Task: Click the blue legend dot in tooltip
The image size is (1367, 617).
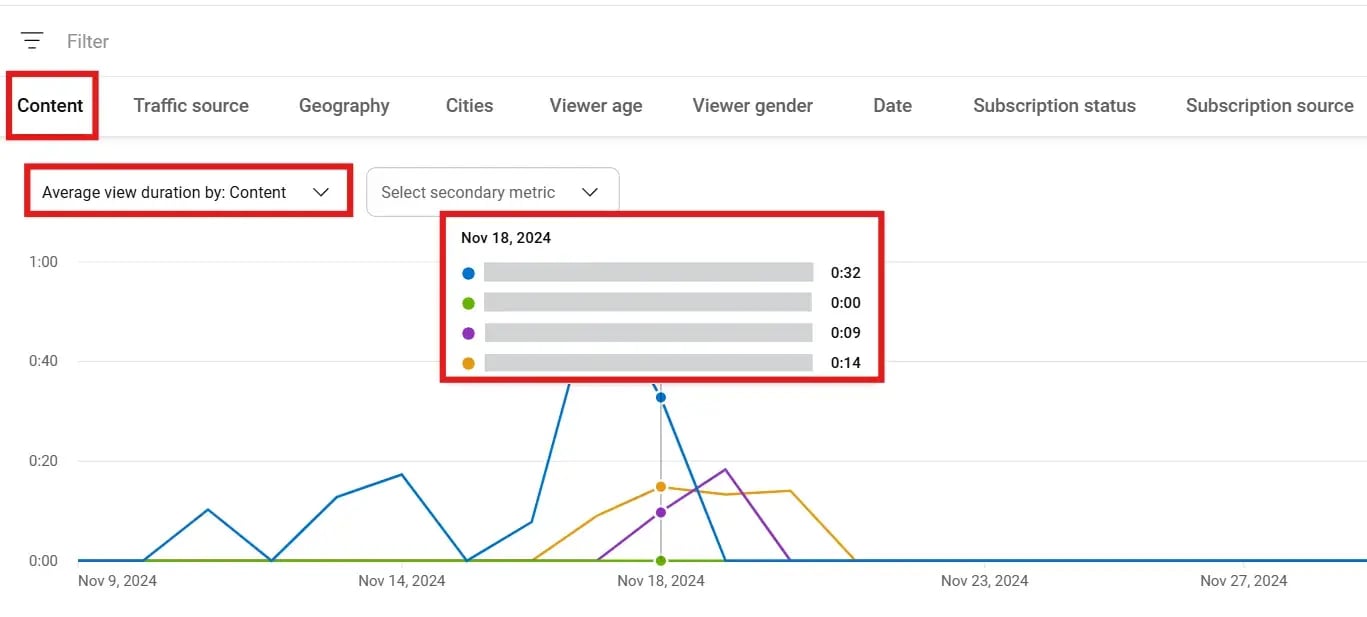Action: 468,273
